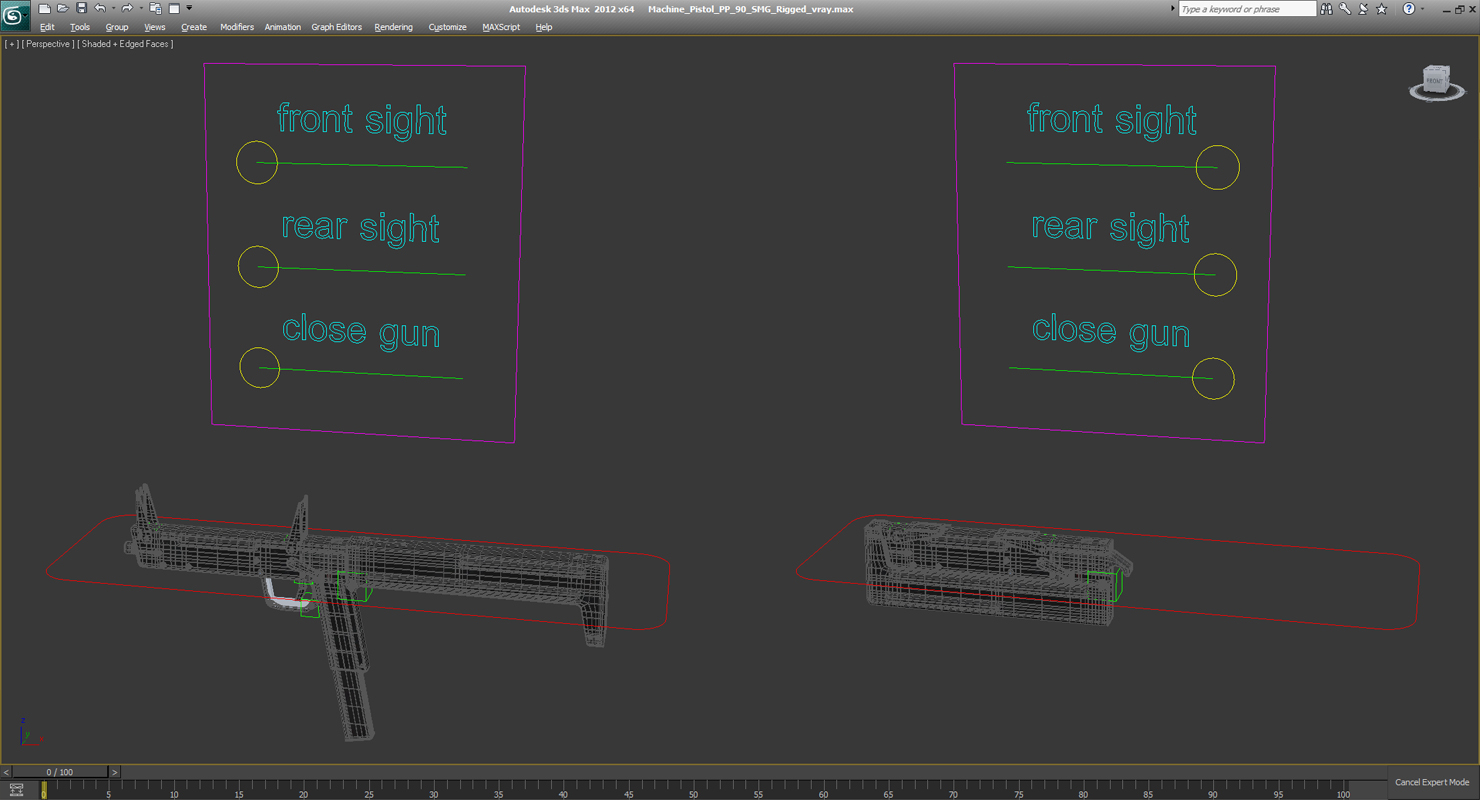Select the right 'close gun' text label

tap(1111, 331)
